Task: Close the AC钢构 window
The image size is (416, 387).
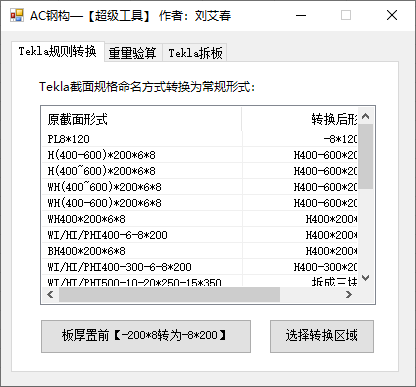Action: (x=392, y=15)
